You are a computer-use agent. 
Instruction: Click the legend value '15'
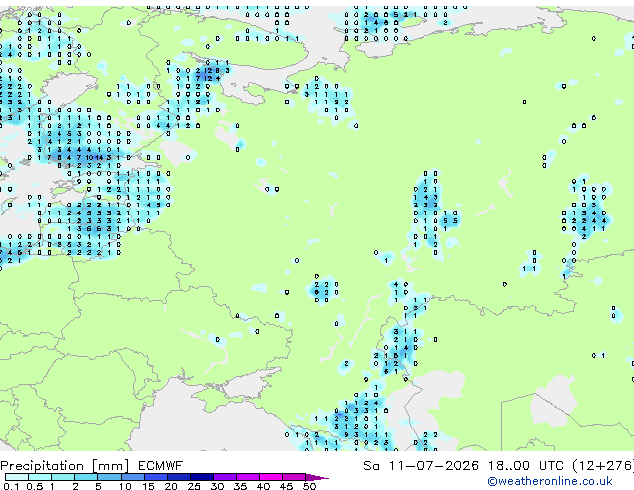click(148, 486)
